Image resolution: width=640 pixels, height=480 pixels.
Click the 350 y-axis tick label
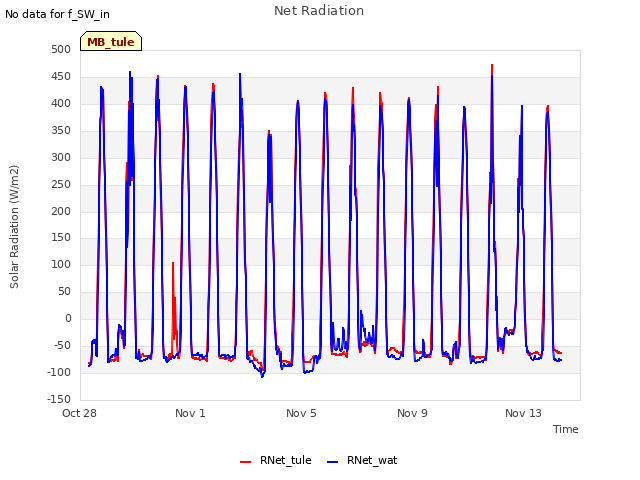click(61, 130)
